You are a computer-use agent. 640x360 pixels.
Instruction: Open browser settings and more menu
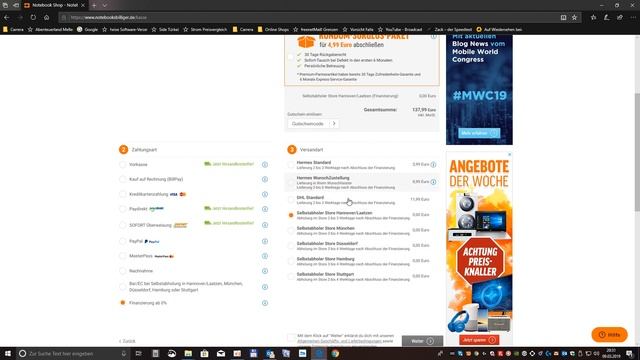pyautogui.click(x=633, y=18)
